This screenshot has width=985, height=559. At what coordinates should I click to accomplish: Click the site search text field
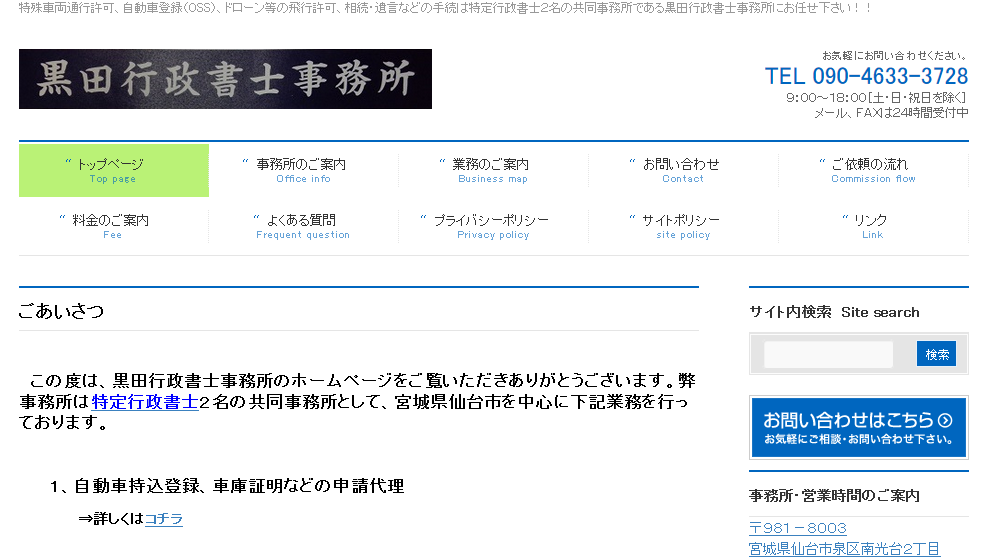828,354
